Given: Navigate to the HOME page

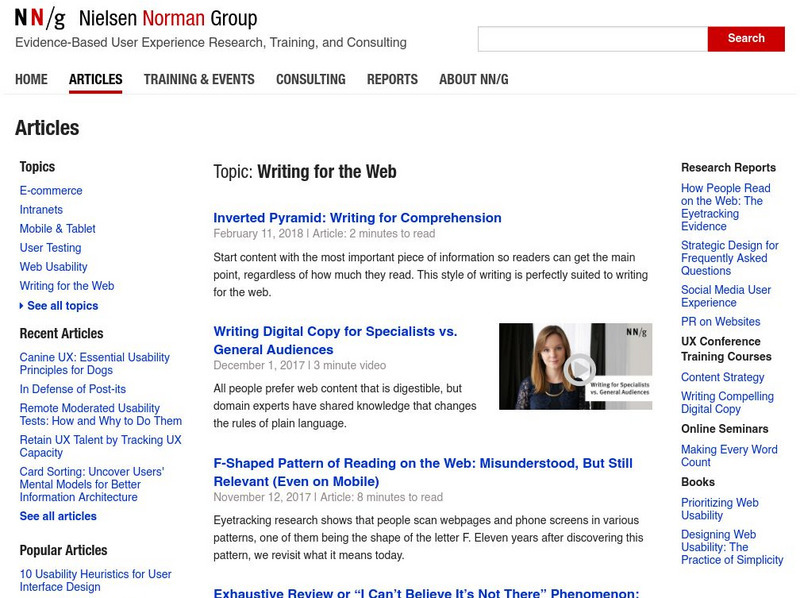Looking at the screenshot, I should point(31,79).
